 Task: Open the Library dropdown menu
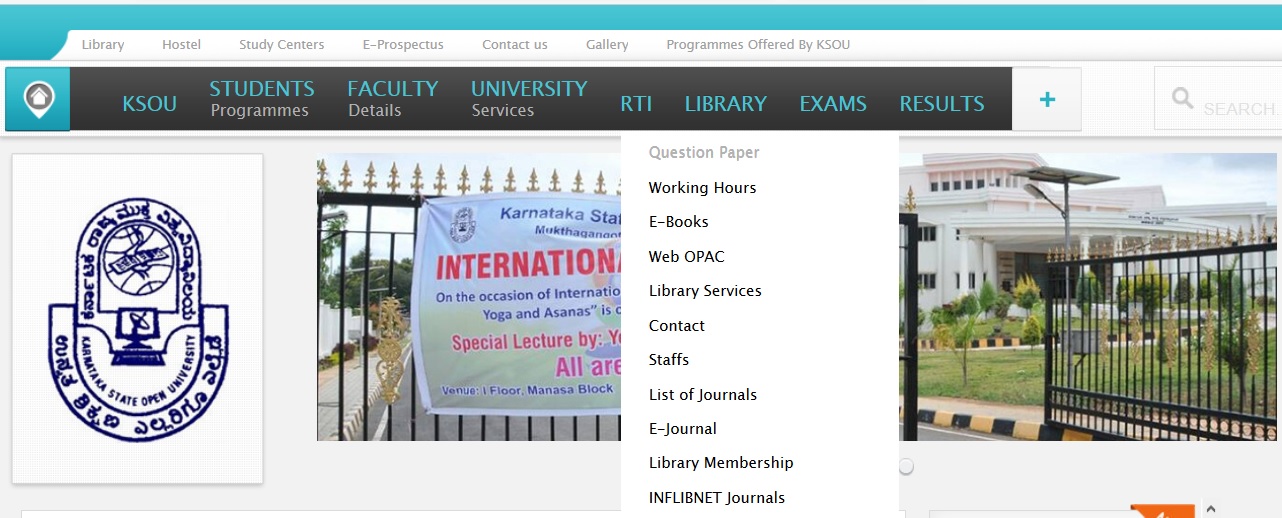[725, 104]
